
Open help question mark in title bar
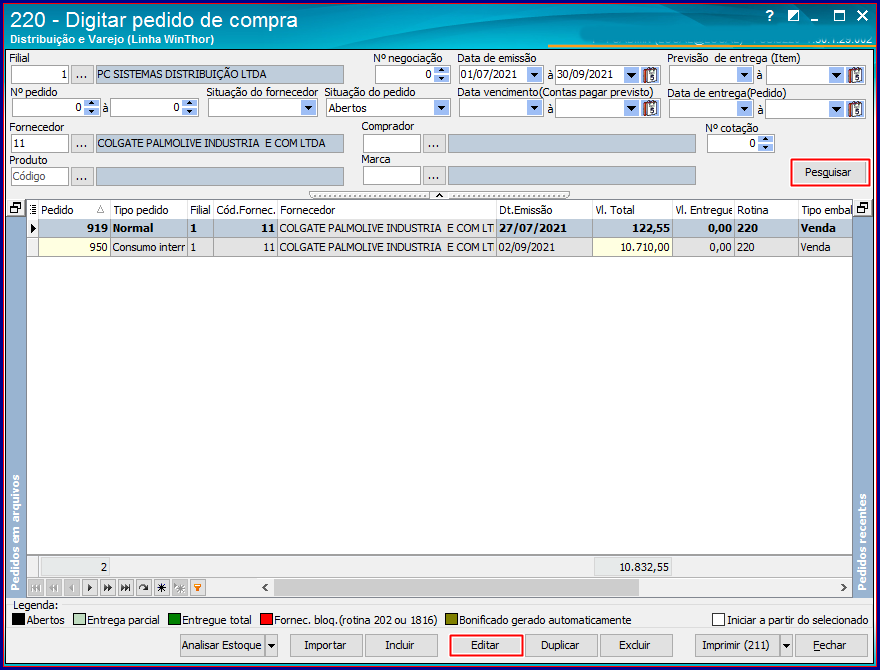pyautogui.click(x=769, y=16)
